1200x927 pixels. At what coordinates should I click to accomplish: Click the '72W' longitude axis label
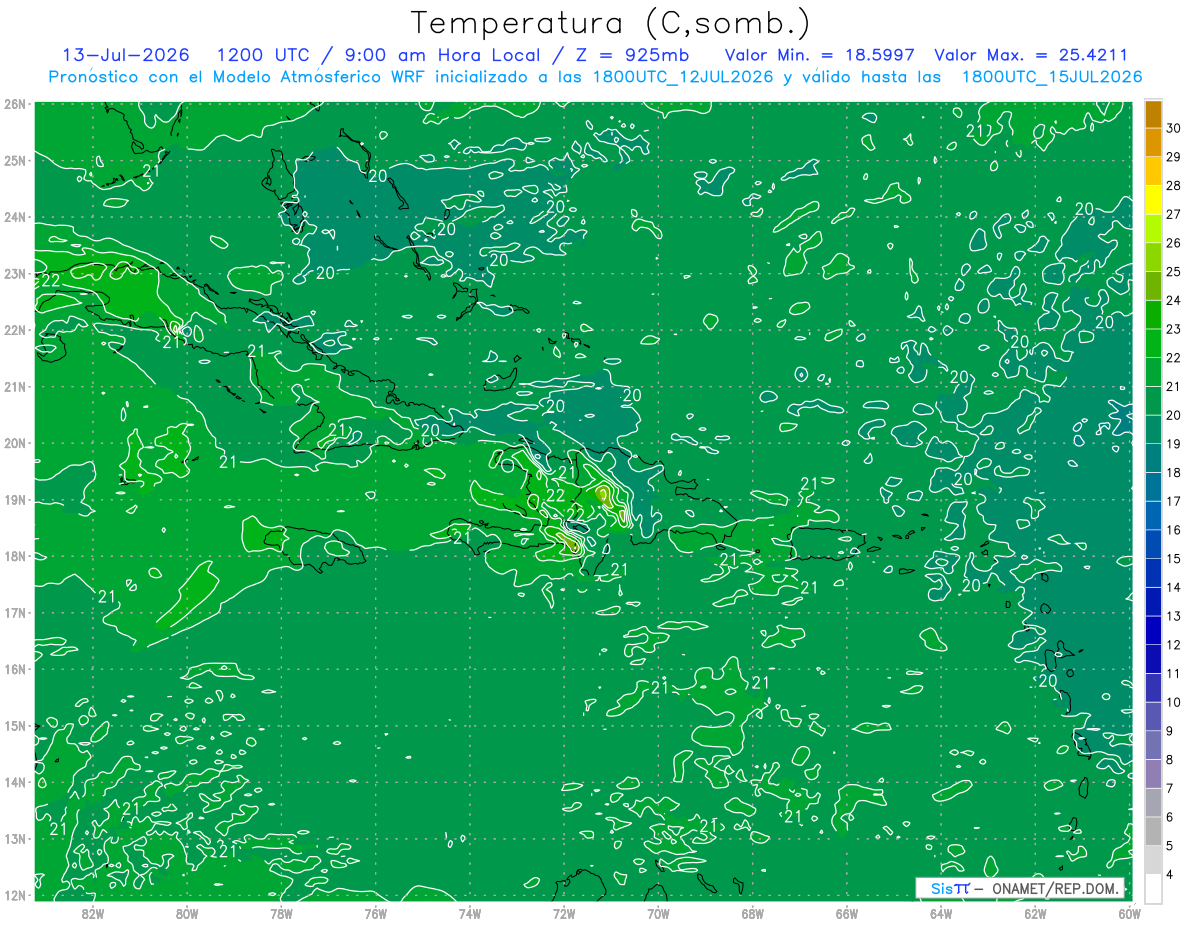(564, 912)
